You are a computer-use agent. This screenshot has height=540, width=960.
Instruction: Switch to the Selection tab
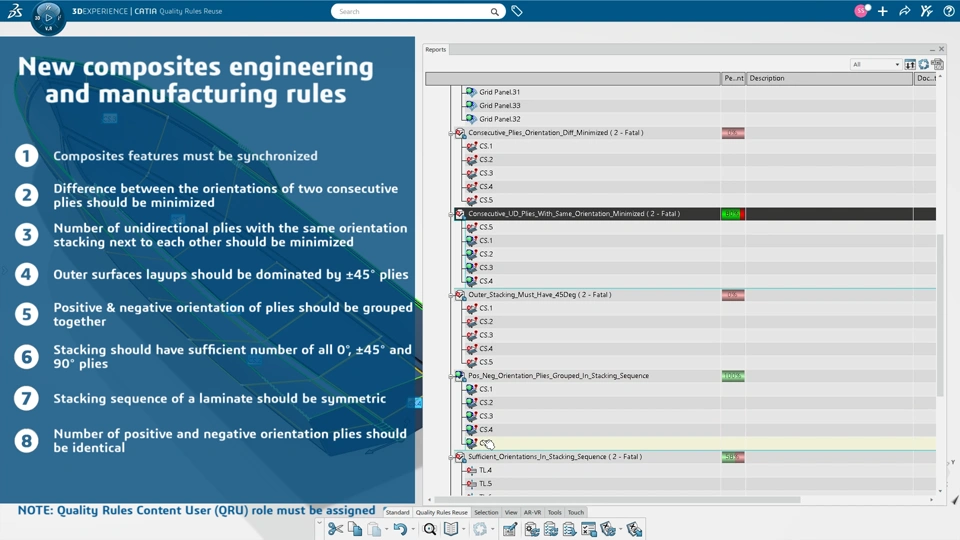486,512
